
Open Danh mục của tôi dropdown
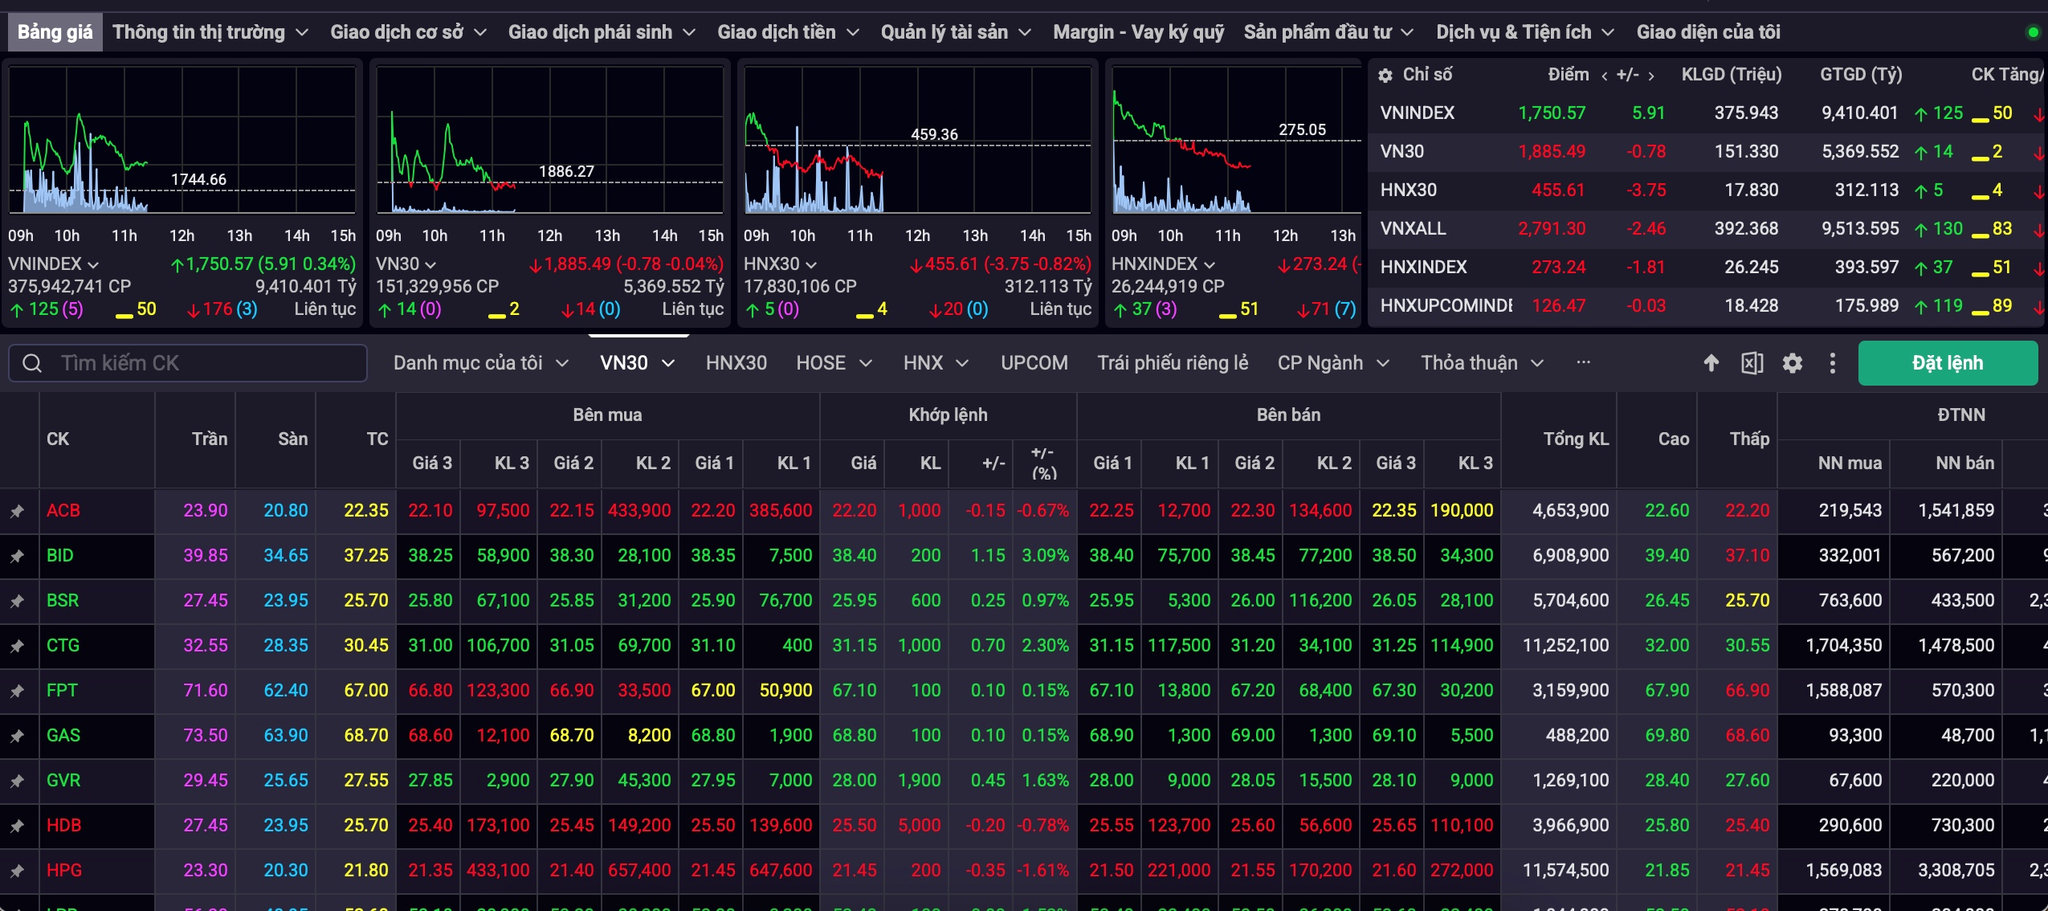point(481,363)
